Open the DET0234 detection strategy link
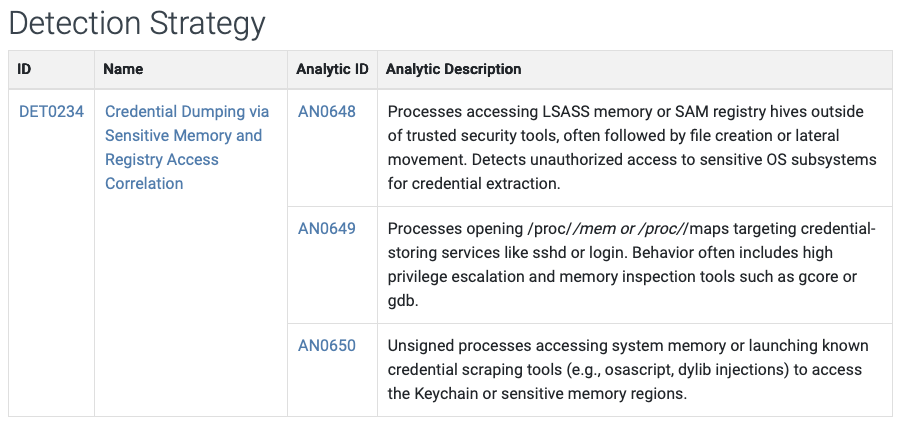 51,112
